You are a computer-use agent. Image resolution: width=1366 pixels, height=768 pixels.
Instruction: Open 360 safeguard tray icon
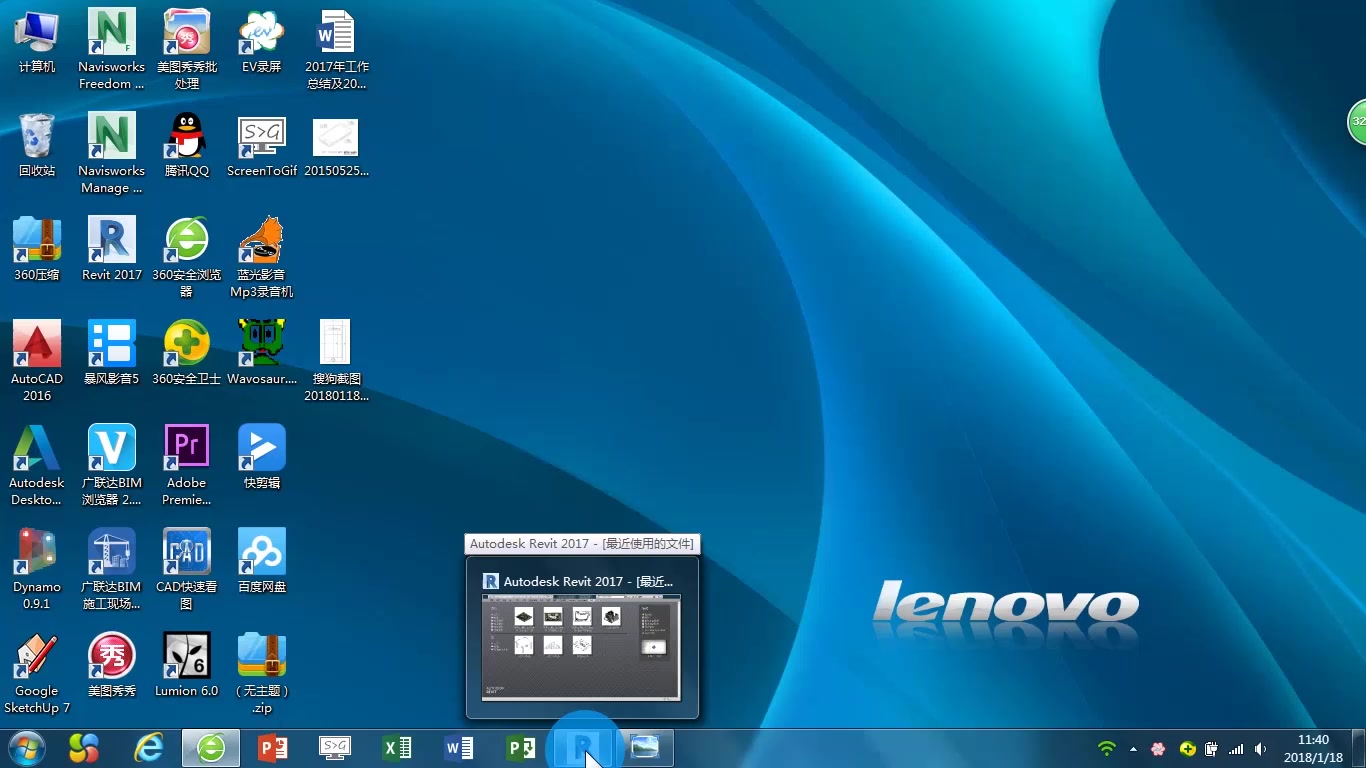1187,748
